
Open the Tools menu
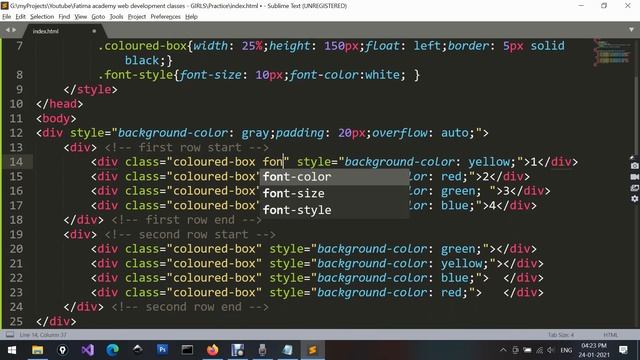click(116, 17)
